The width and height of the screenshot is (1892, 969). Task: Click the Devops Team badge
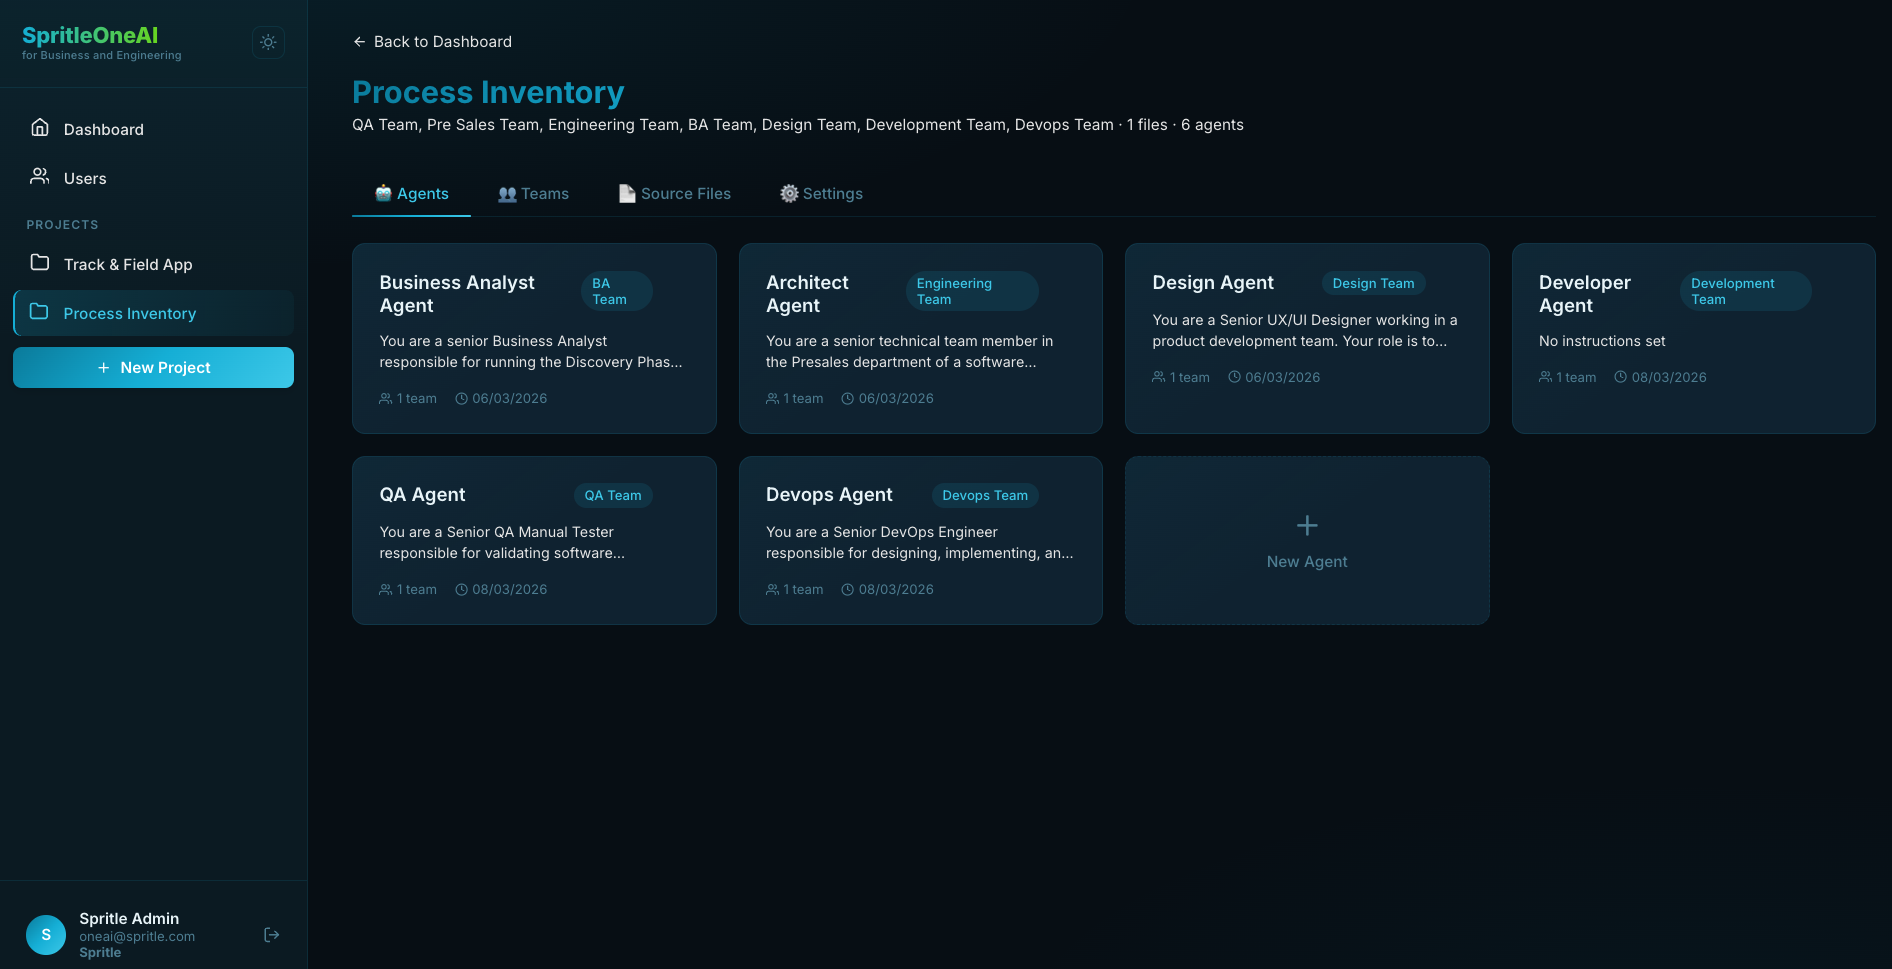click(984, 495)
